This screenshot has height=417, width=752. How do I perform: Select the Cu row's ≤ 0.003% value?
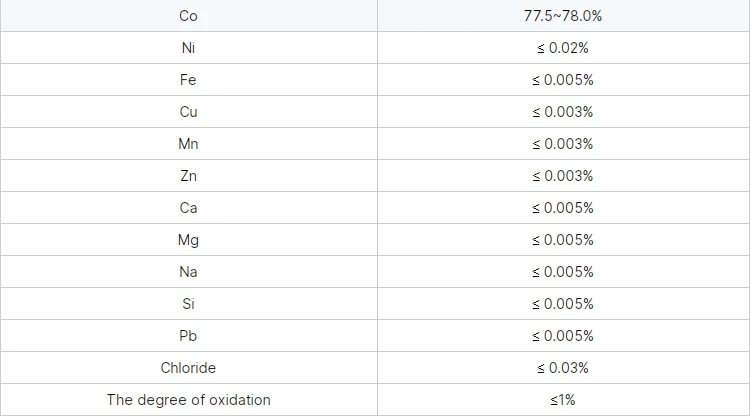[x=563, y=112]
